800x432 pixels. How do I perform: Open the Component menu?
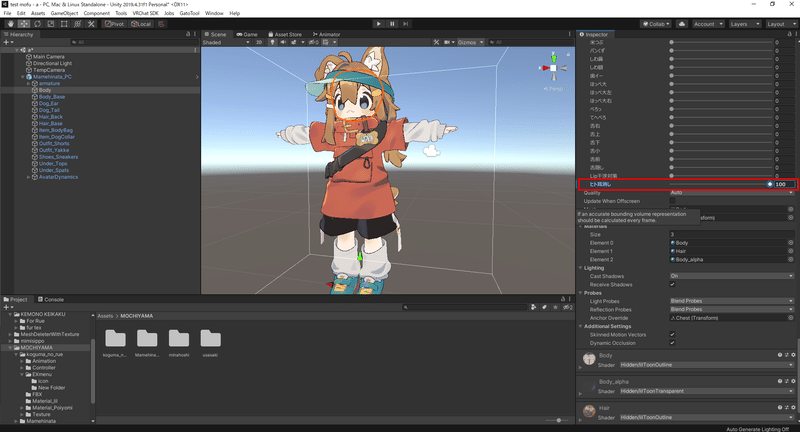click(x=96, y=13)
